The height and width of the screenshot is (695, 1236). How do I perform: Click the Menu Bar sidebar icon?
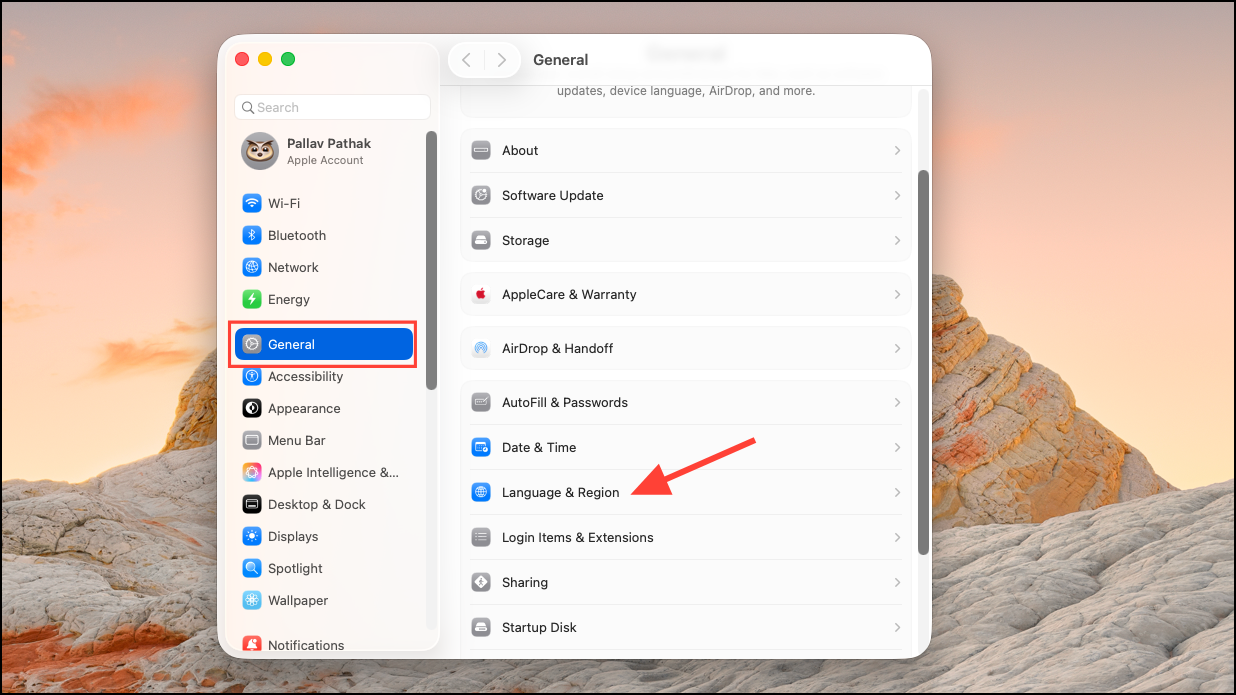coord(252,440)
